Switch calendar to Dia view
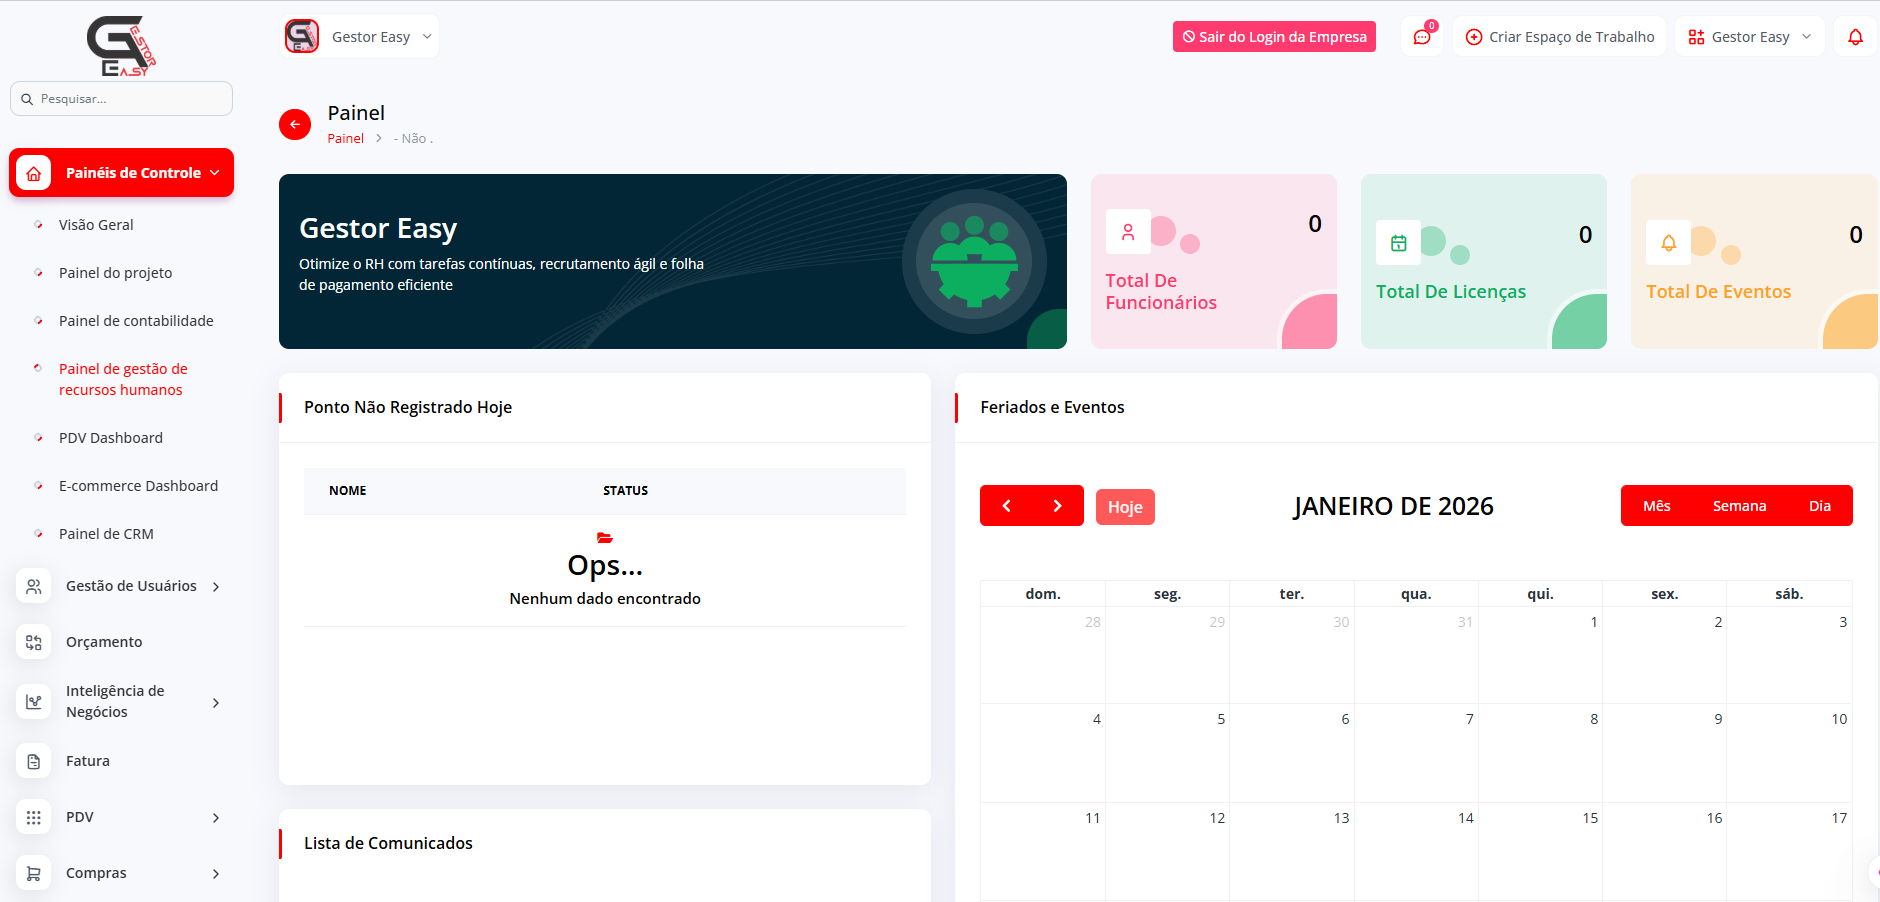This screenshot has height=902, width=1880. [1819, 506]
